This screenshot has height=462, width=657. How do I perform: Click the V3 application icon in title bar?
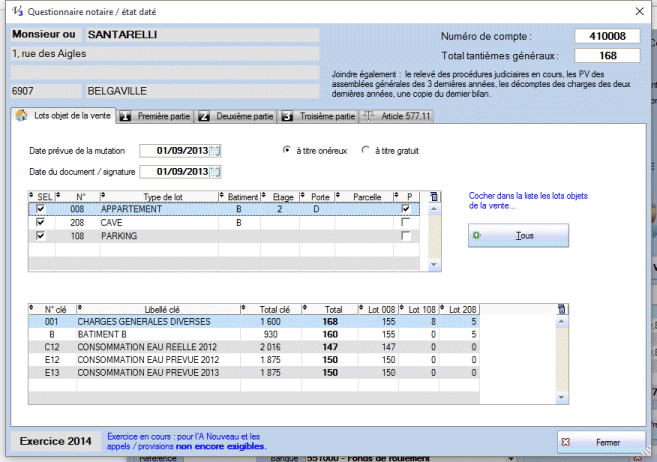(17, 11)
